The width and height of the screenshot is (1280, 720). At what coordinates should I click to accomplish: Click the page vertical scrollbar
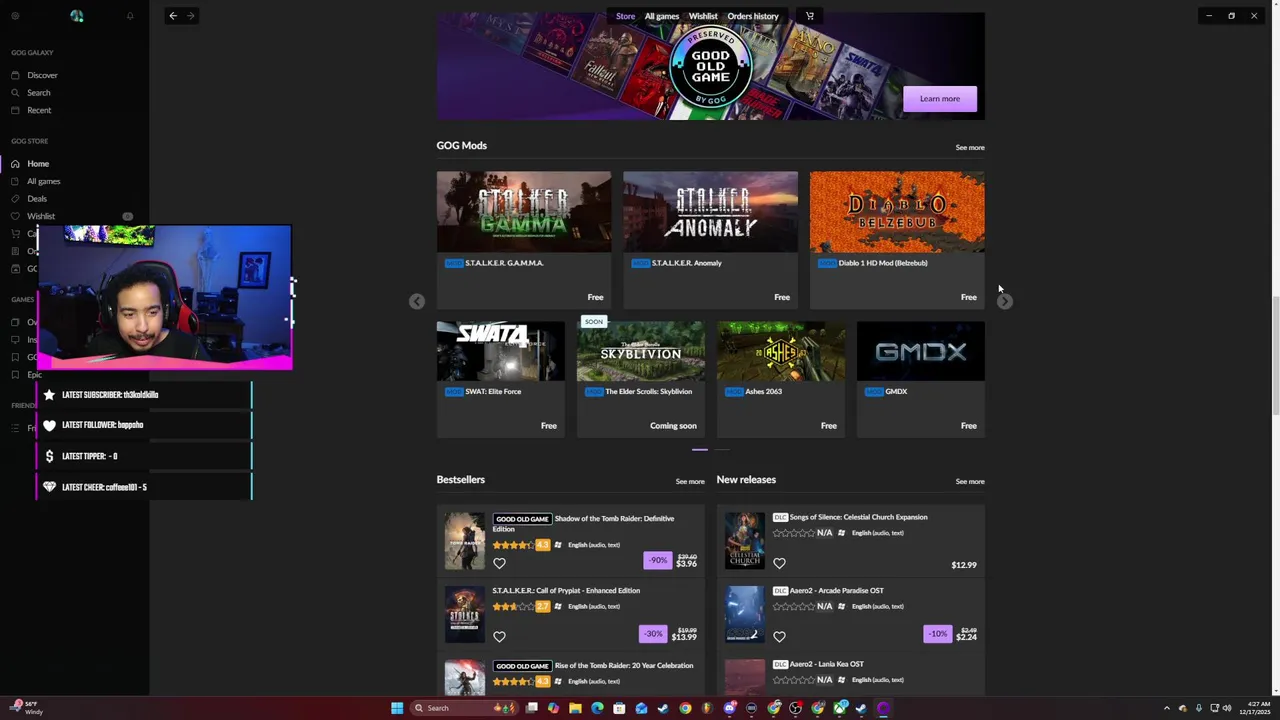tap(1275, 355)
